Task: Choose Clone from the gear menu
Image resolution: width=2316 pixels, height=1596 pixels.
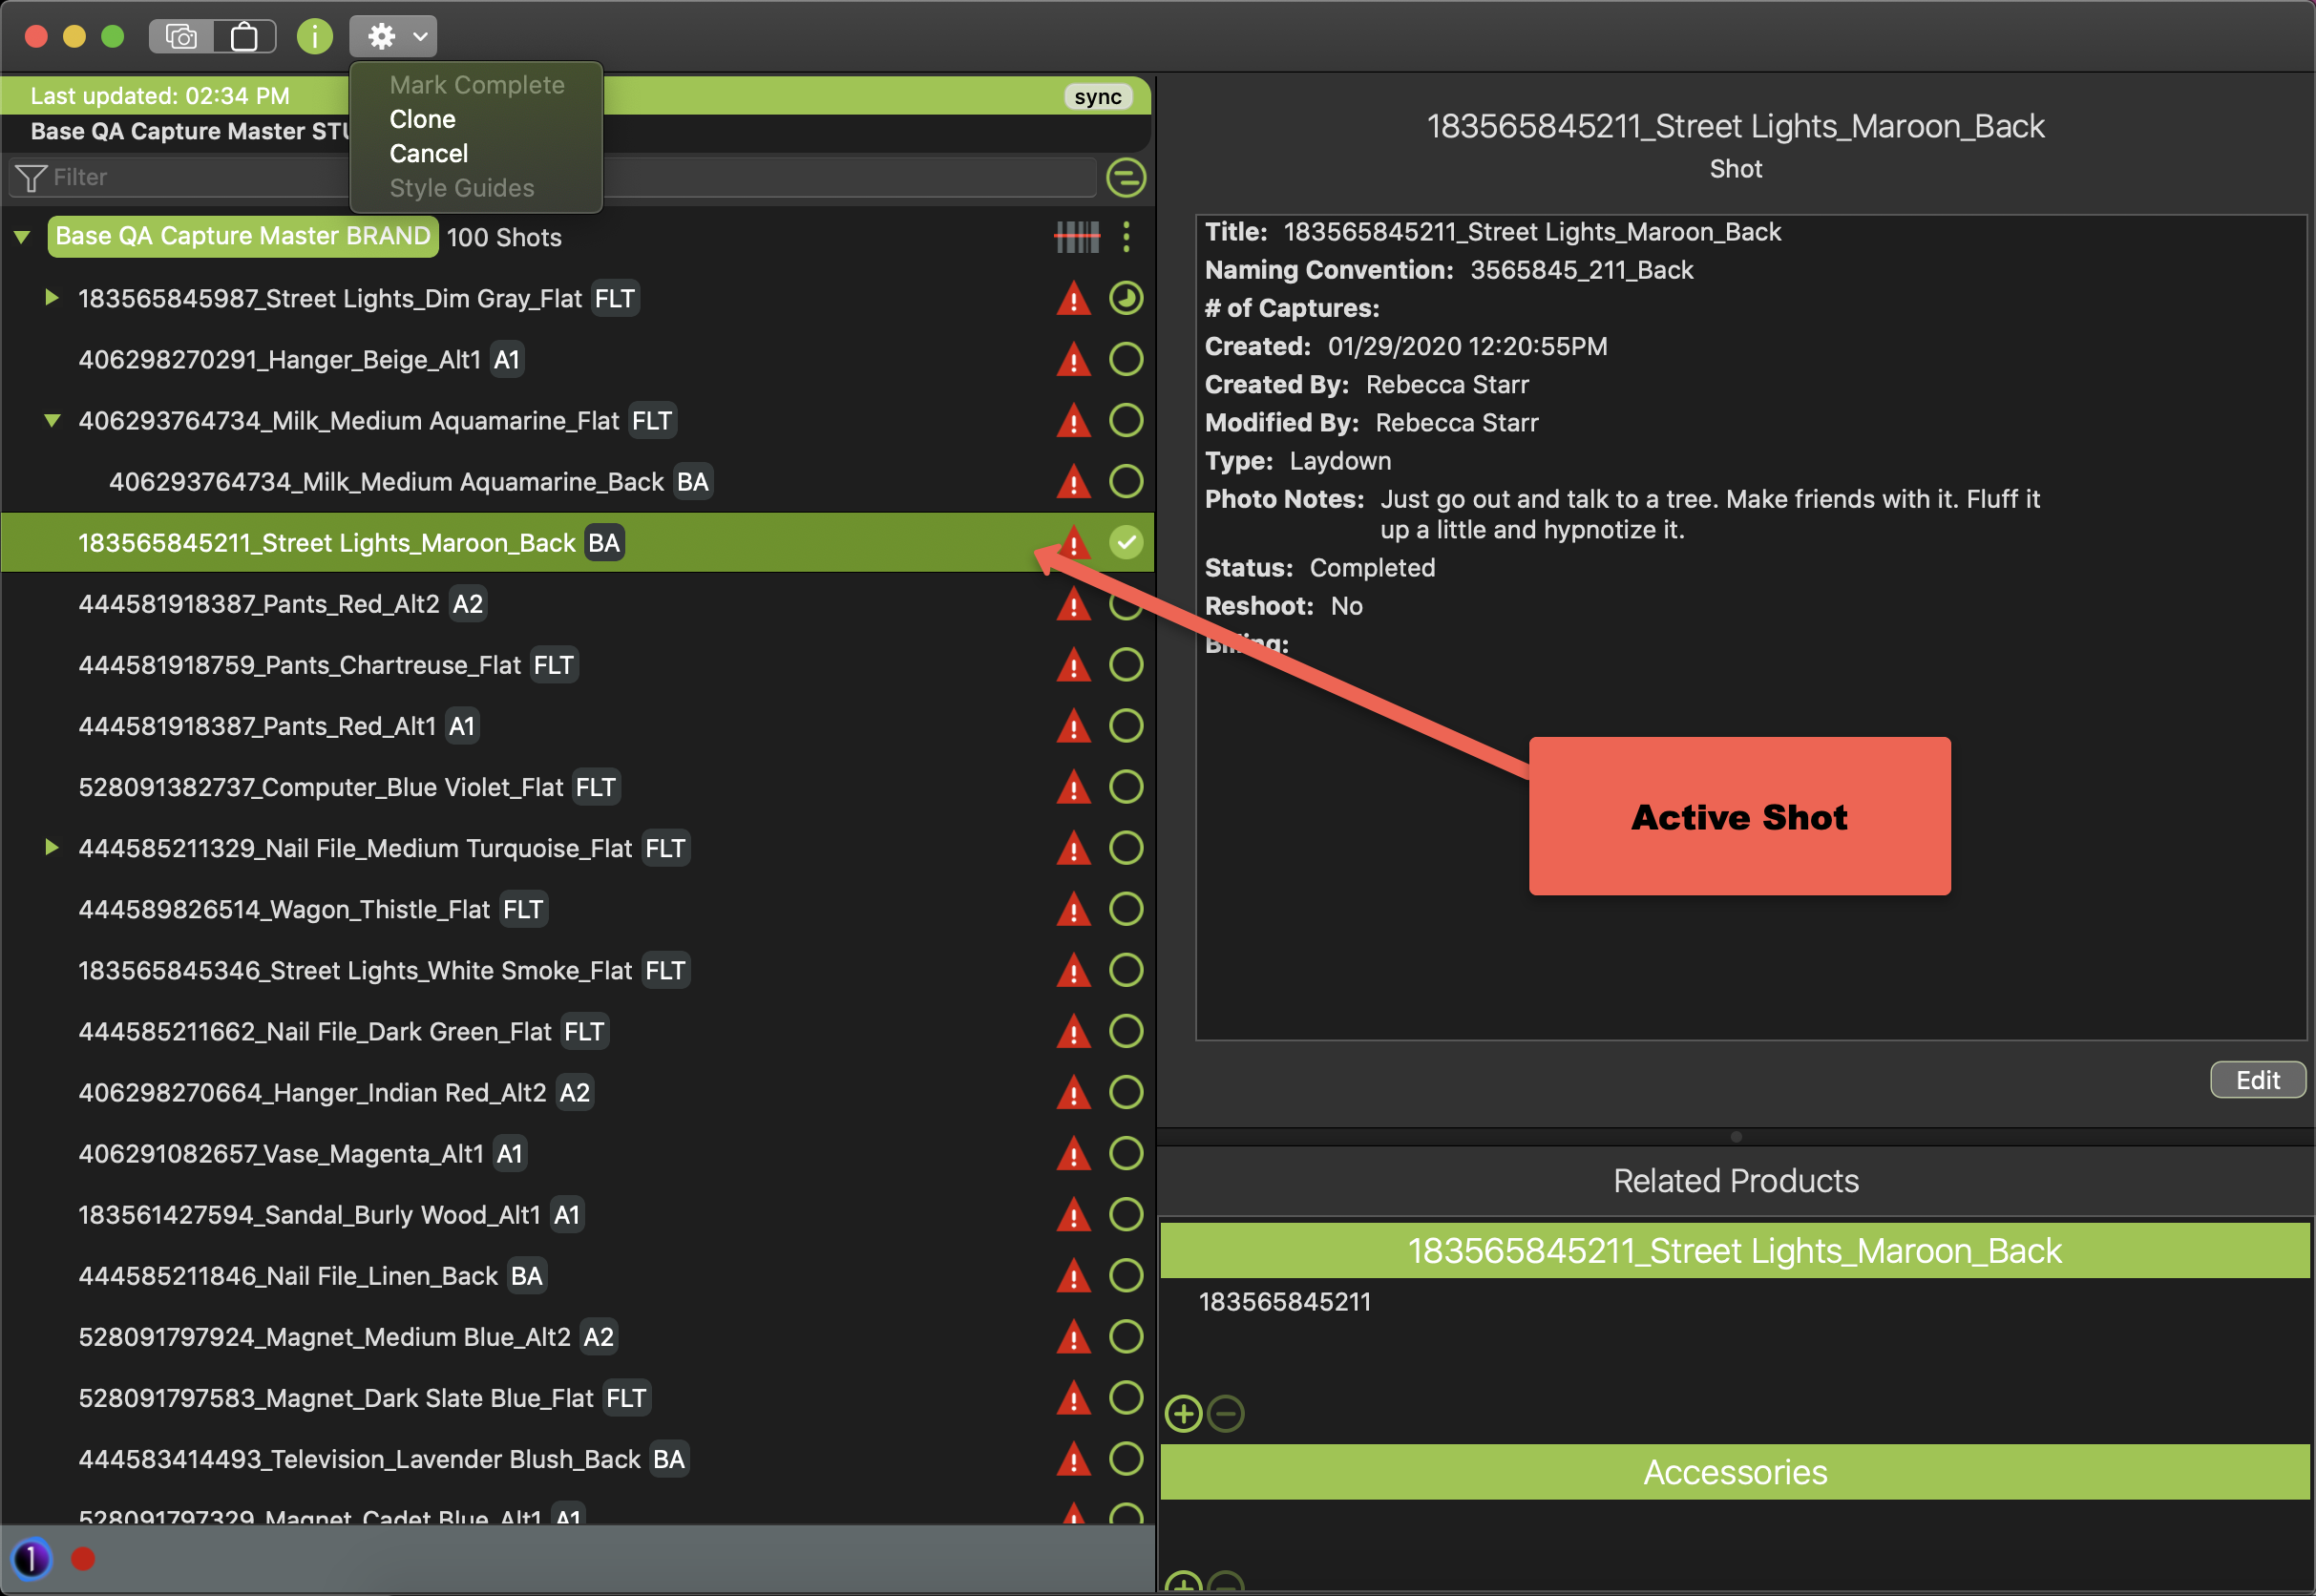Action: tap(423, 119)
